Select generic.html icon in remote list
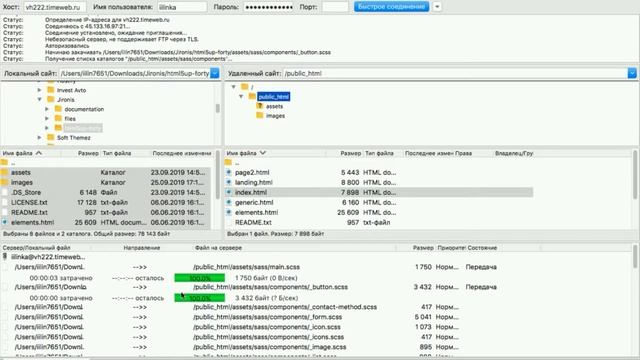 click(x=229, y=202)
